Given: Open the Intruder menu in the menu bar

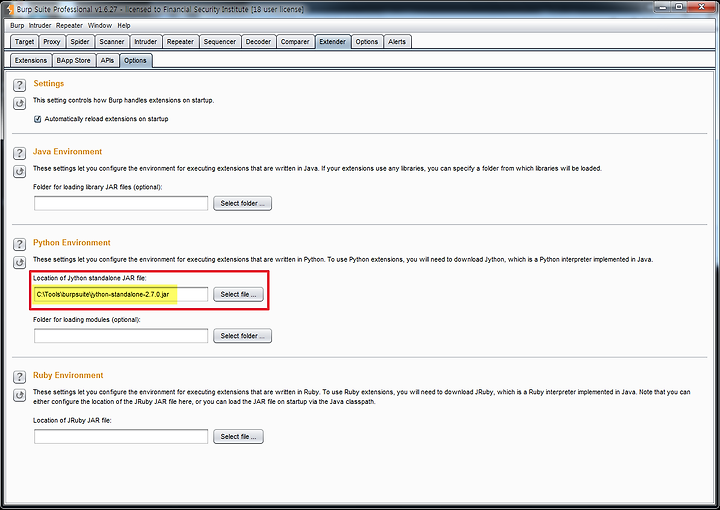Looking at the screenshot, I should 40,25.
